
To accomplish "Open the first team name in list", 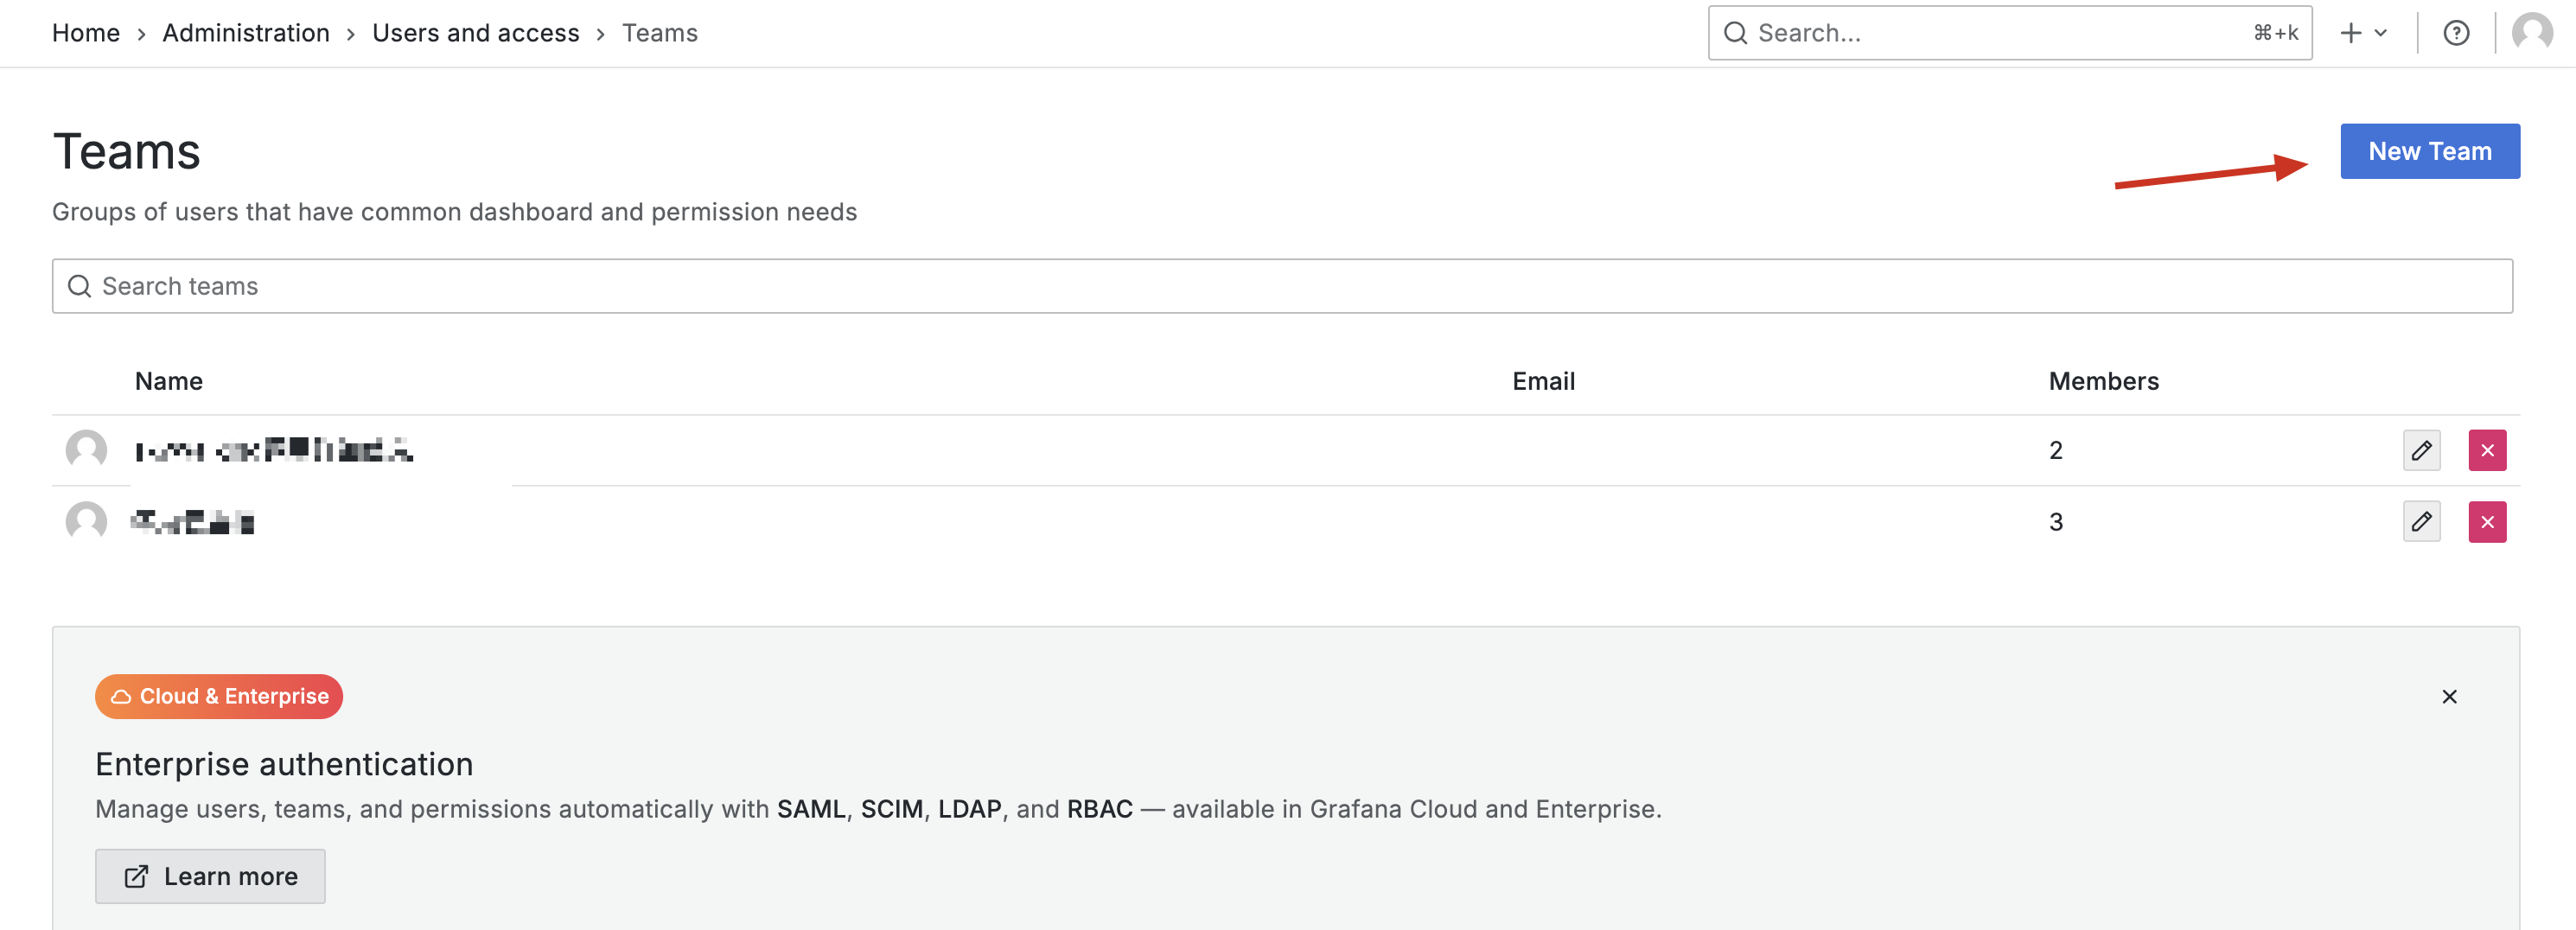I will point(274,451).
